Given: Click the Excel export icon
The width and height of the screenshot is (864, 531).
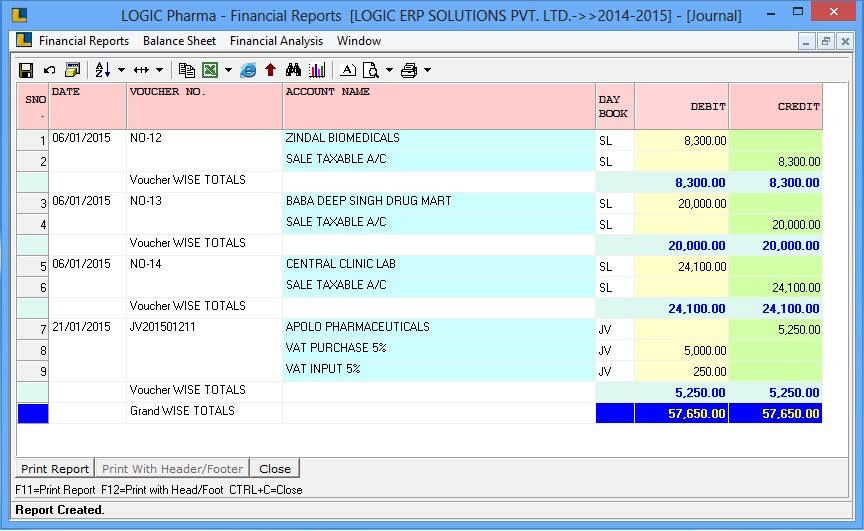Looking at the screenshot, I should [210, 70].
